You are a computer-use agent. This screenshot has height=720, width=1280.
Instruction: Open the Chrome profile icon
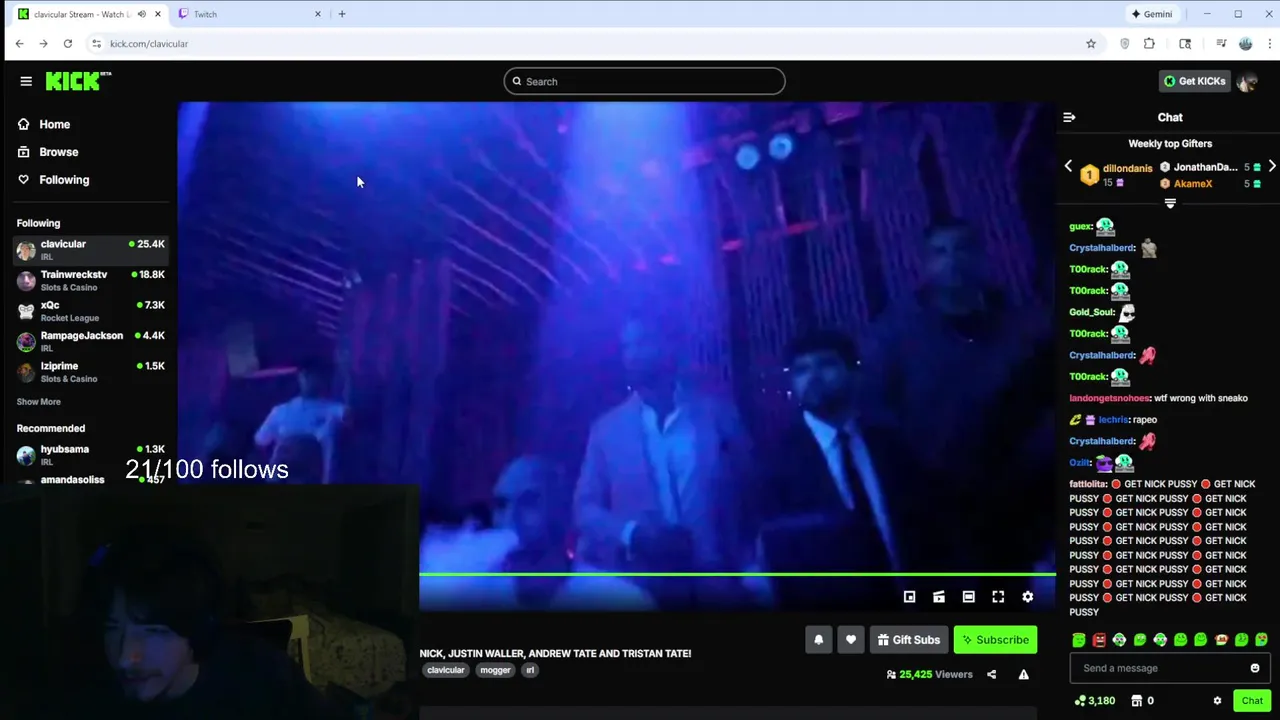pos(1245,44)
